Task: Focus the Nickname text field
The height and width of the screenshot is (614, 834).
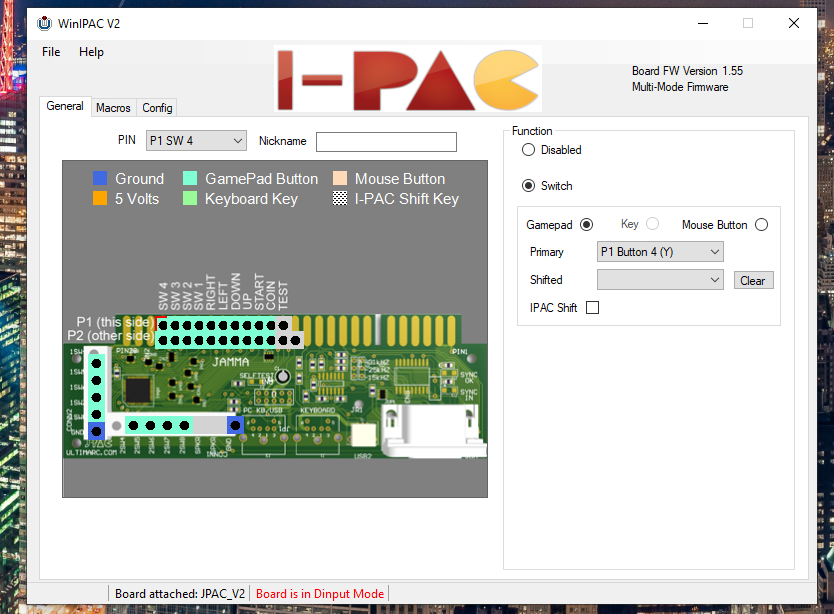Action: (x=386, y=142)
